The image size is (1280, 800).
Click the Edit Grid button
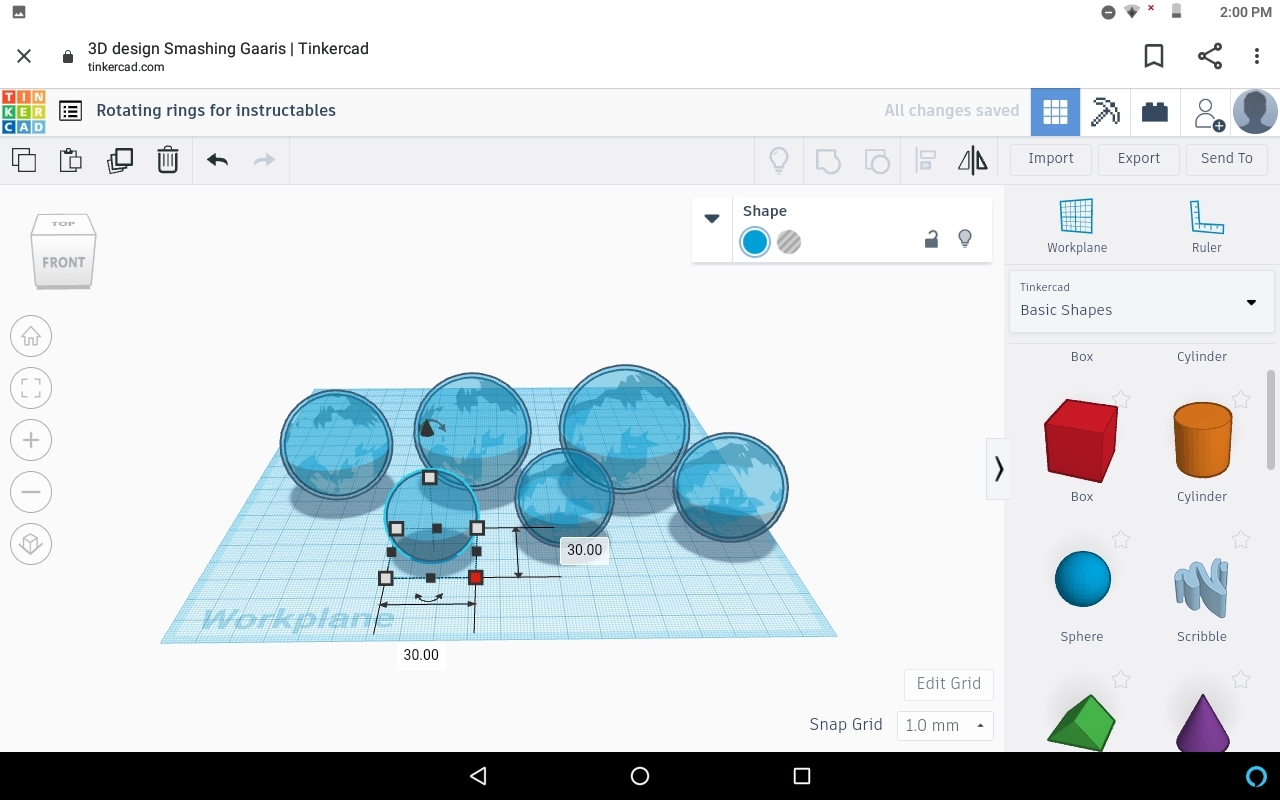pos(949,684)
